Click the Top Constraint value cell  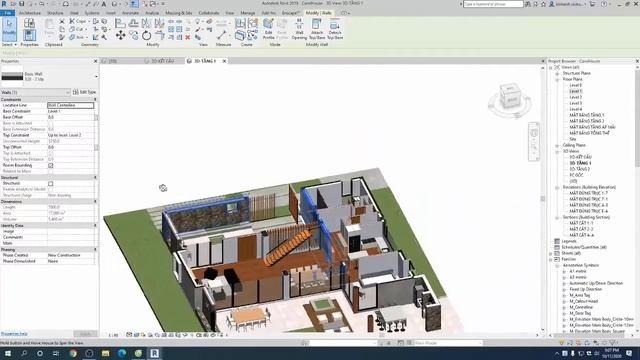coord(71,135)
